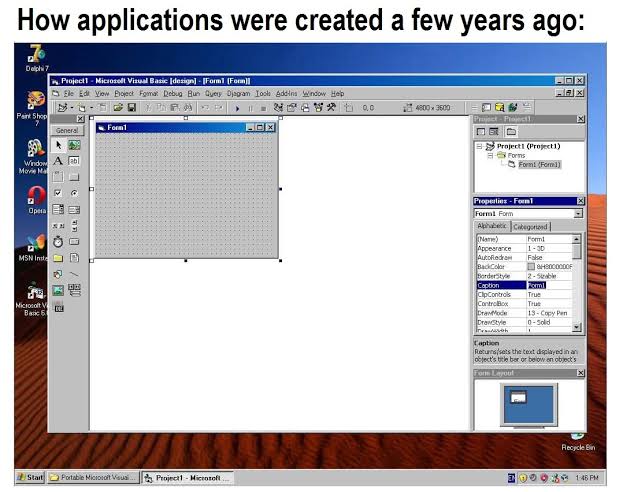
Task: Click View Object in Project panel
Action: coord(494,132)
